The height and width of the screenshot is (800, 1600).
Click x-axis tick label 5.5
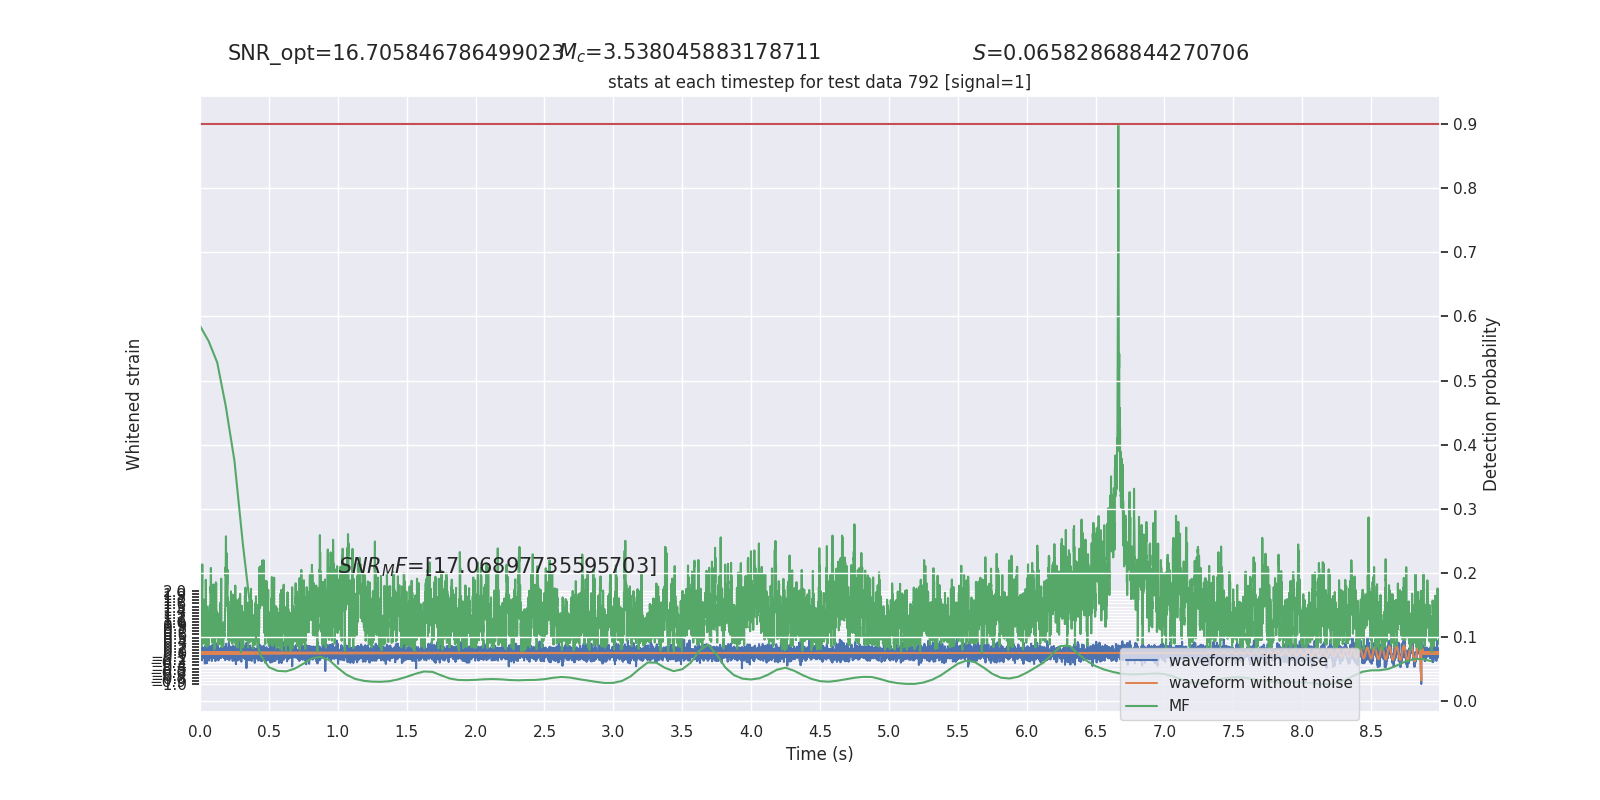pyautogui.click(x=958, y=732)
